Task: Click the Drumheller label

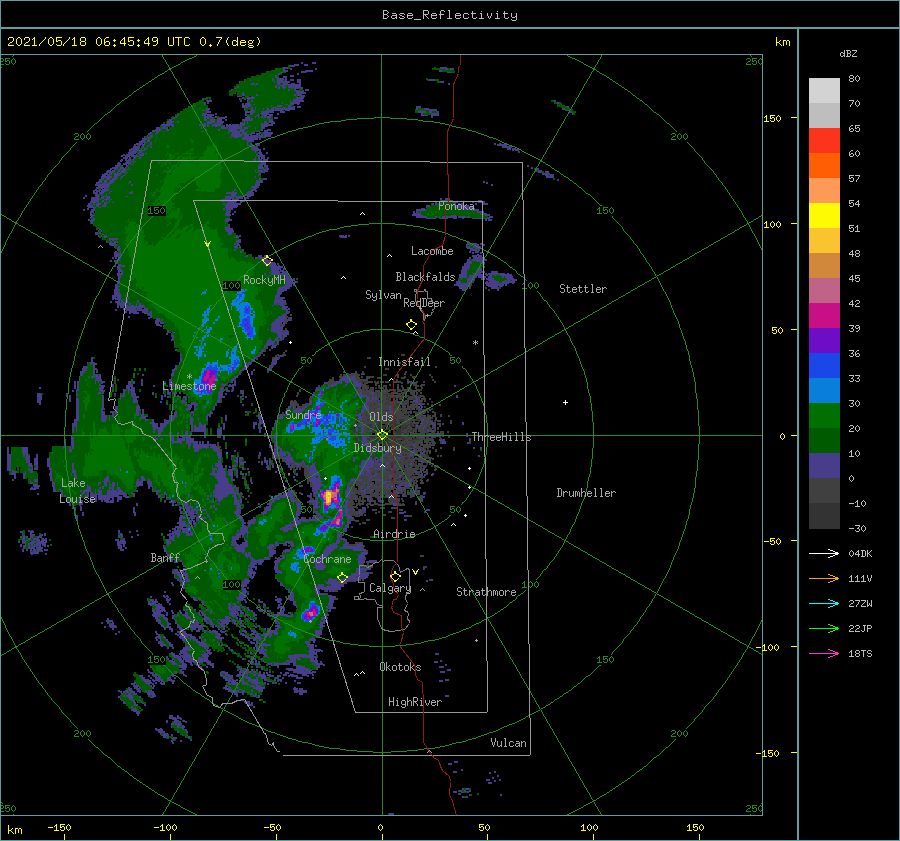Action: (586, 493)
